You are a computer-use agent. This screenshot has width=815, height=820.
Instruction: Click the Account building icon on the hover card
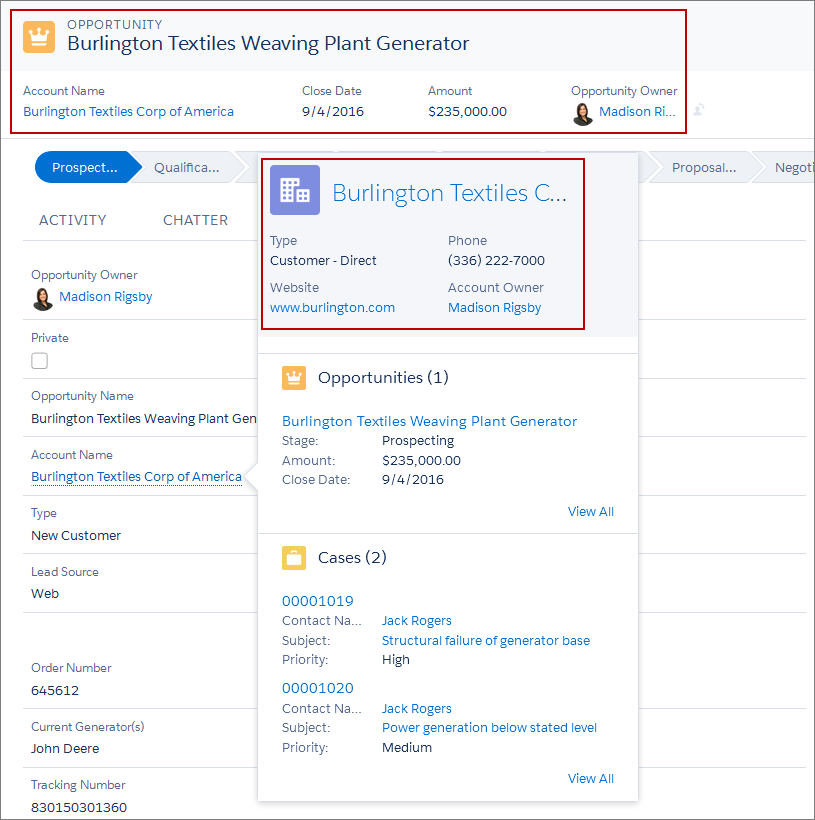294,191
